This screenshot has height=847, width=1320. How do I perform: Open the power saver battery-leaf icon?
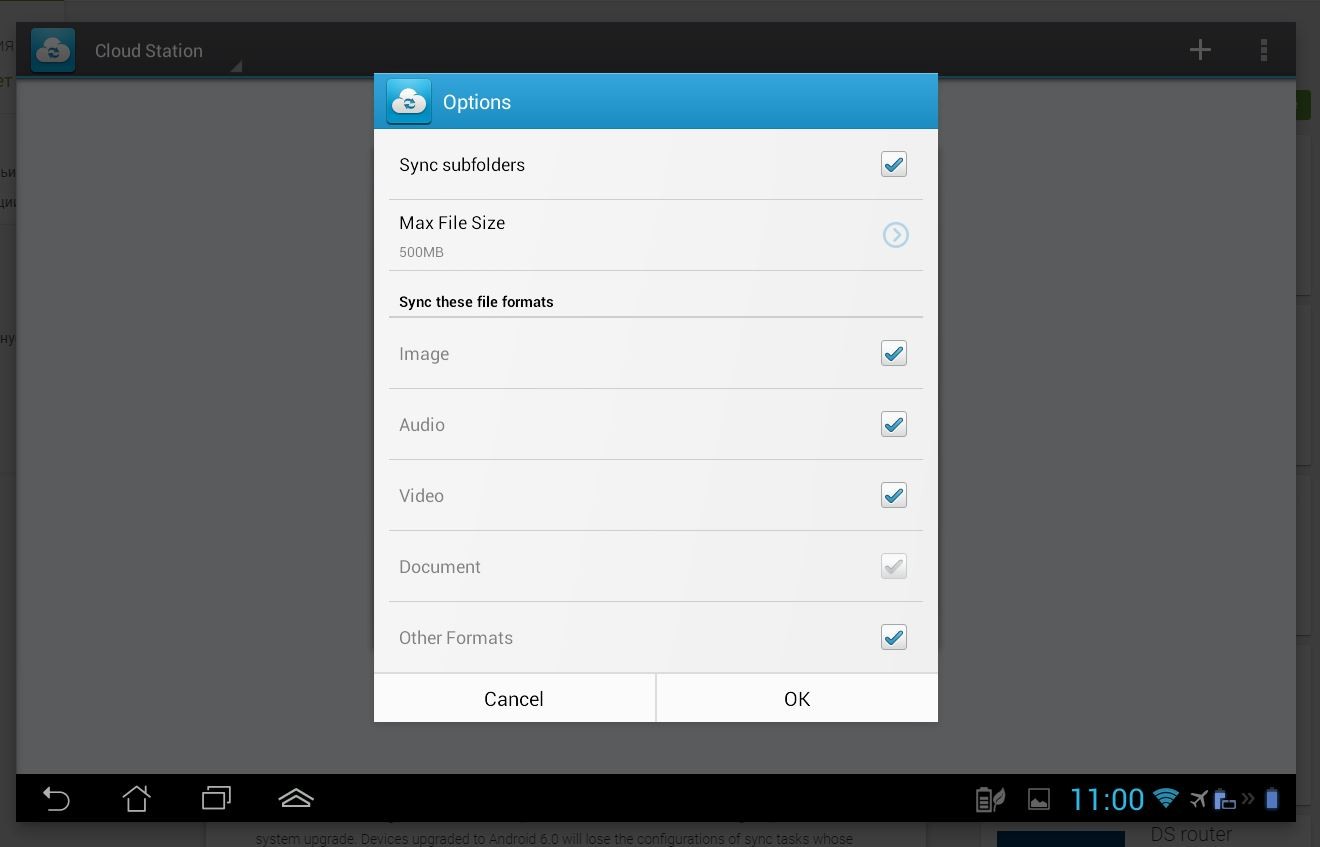click(990, 799)
